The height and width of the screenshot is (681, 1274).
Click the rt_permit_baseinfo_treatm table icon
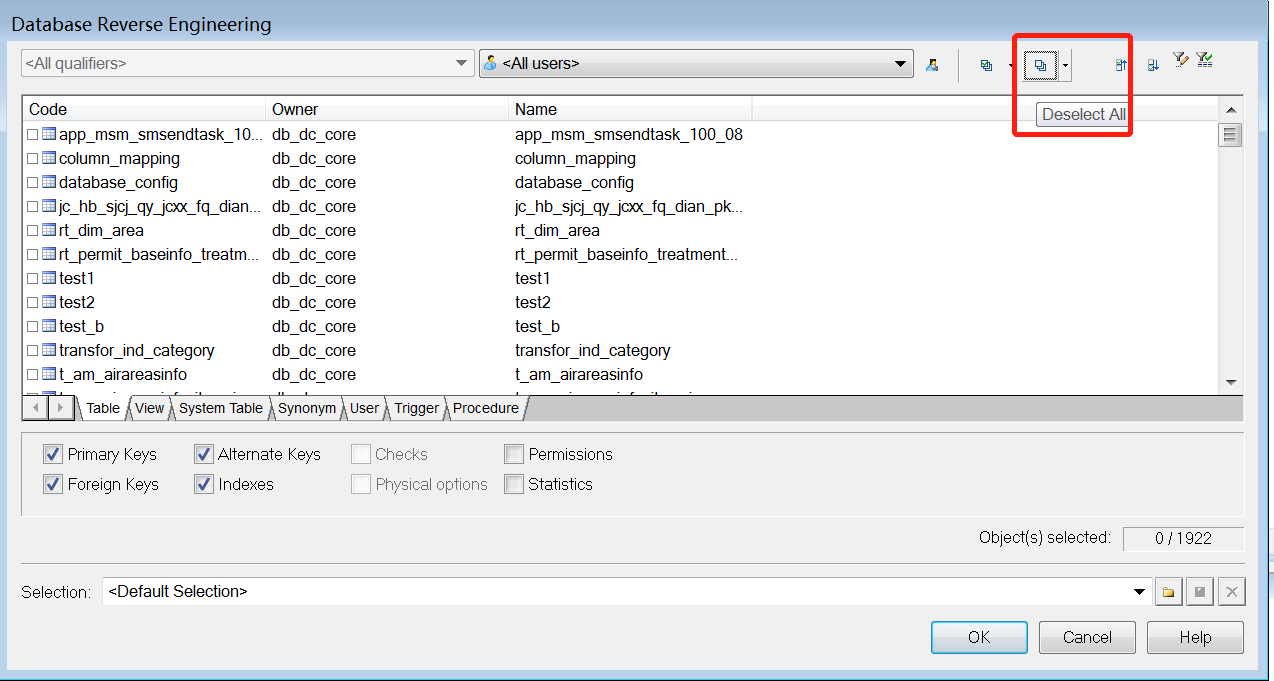click(49, 254)
